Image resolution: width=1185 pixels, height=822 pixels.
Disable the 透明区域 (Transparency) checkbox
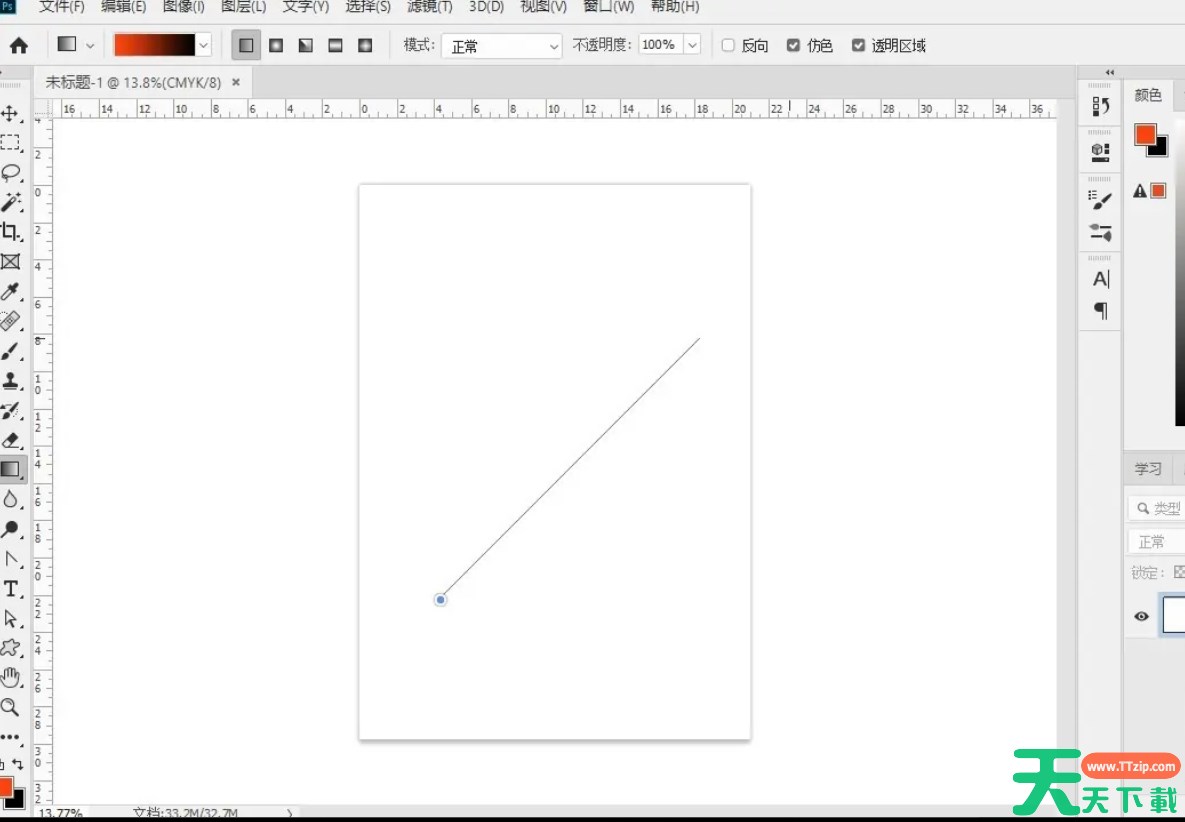858,45
